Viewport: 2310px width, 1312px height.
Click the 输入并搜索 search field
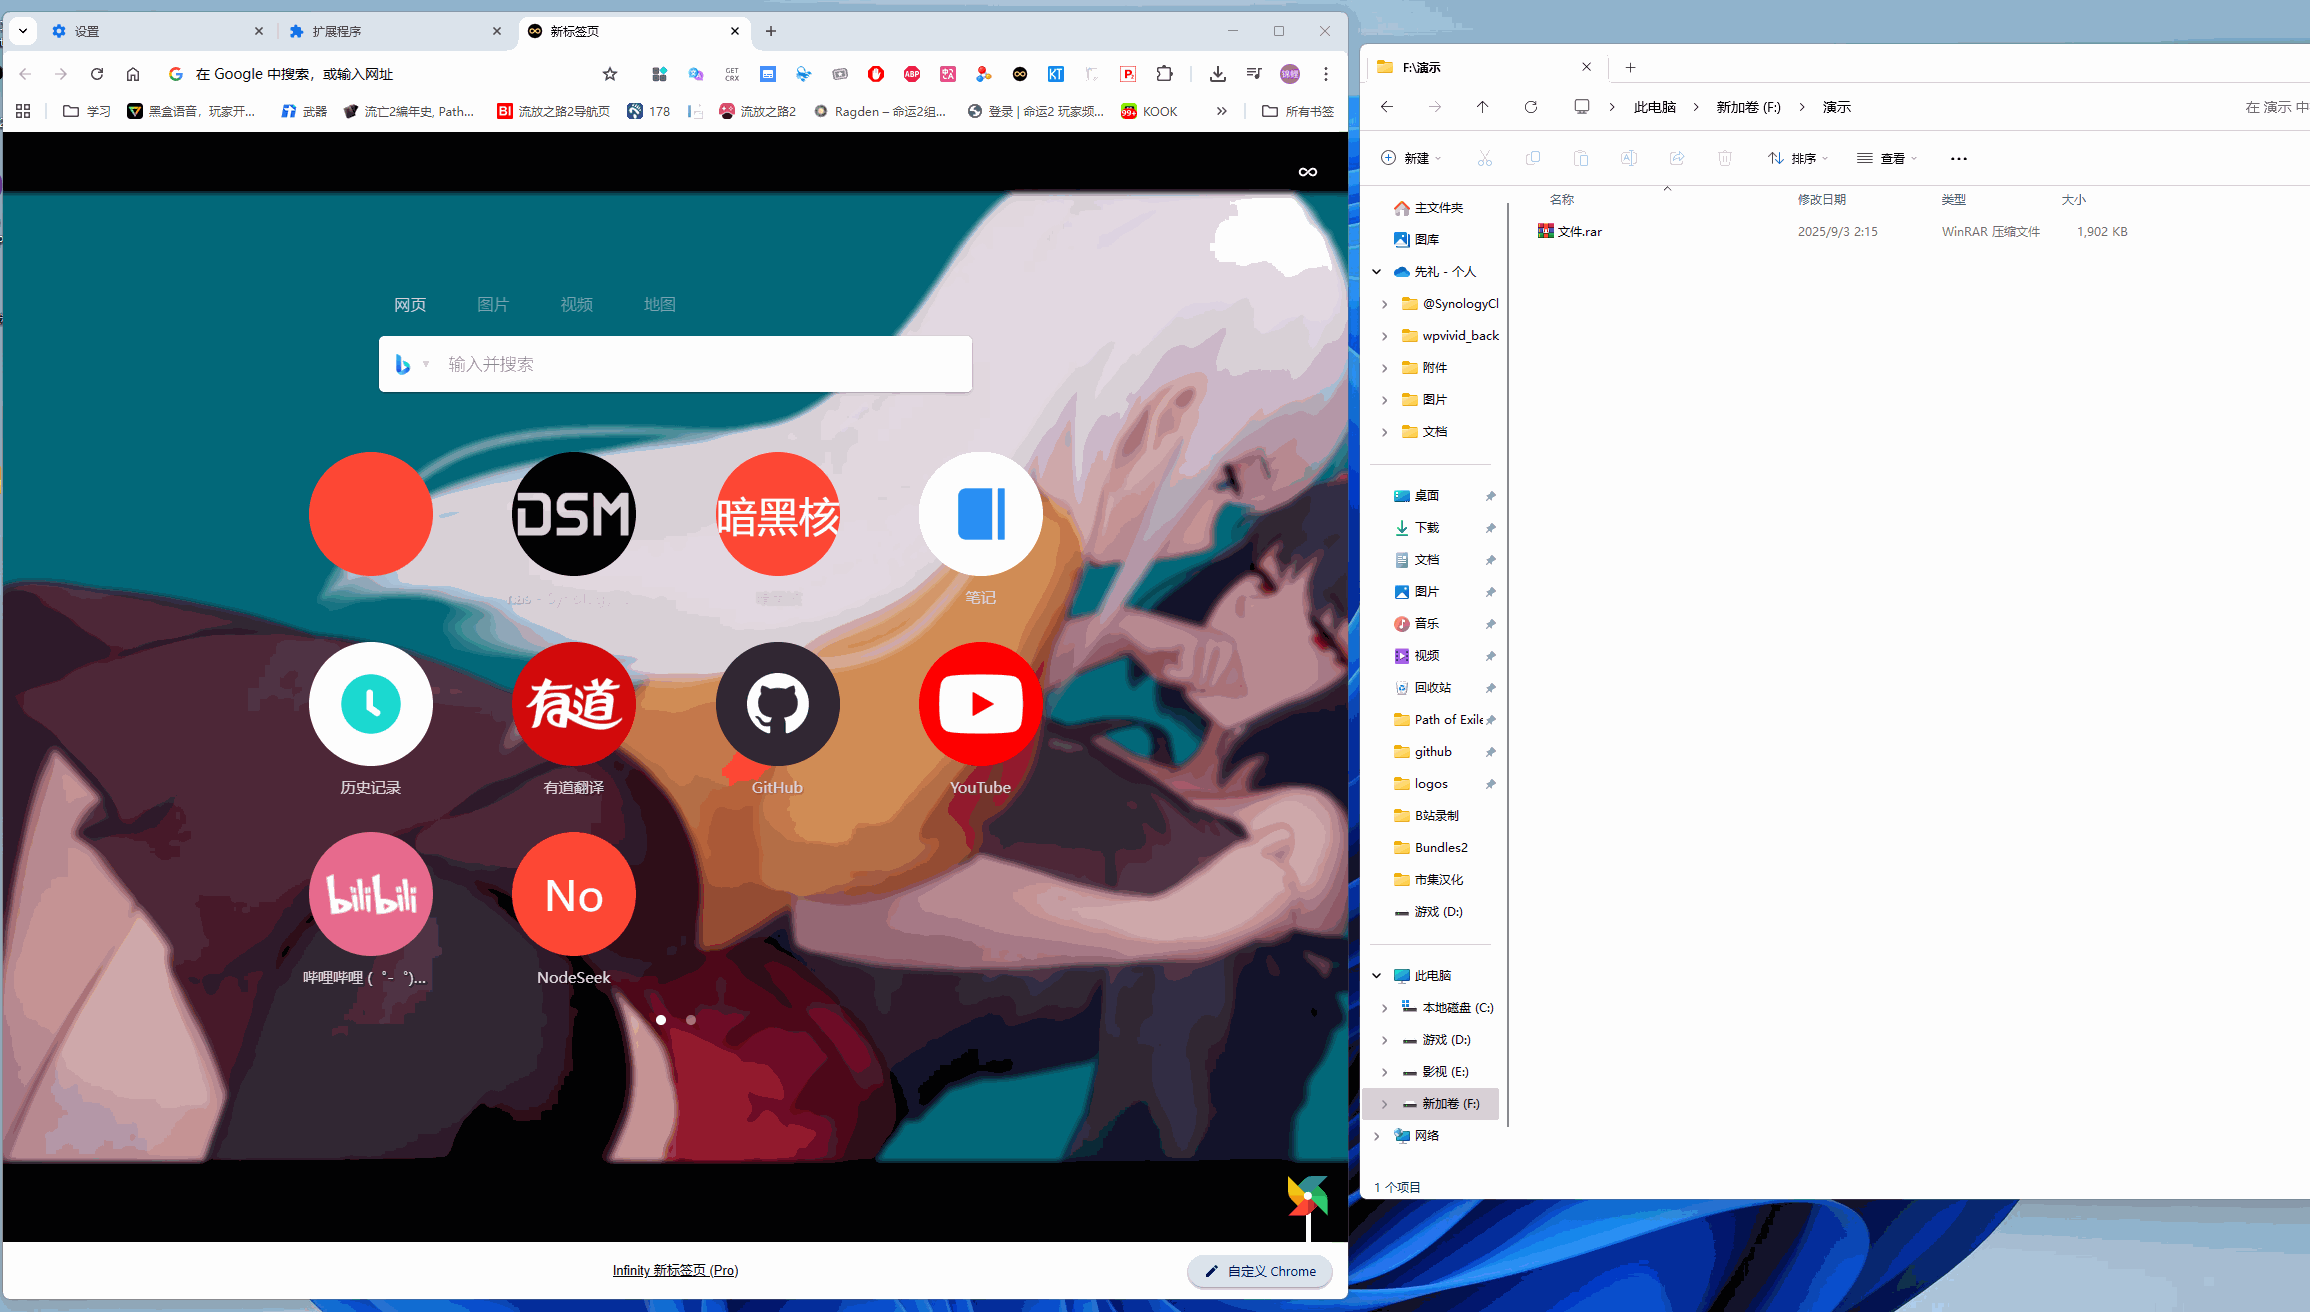(700, 364)
